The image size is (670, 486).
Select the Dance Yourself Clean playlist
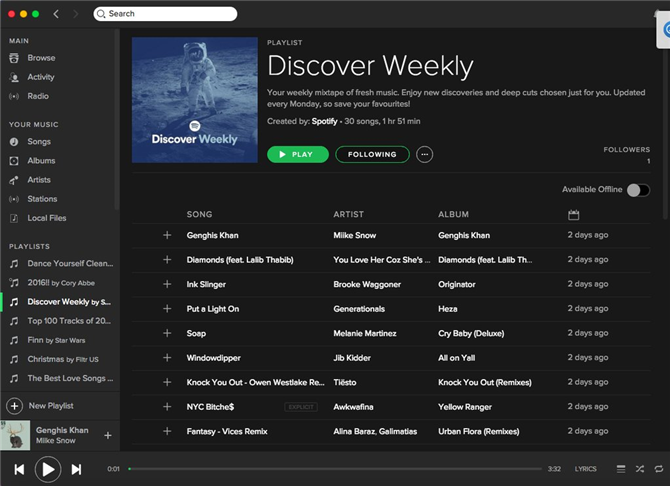point(70,263)
